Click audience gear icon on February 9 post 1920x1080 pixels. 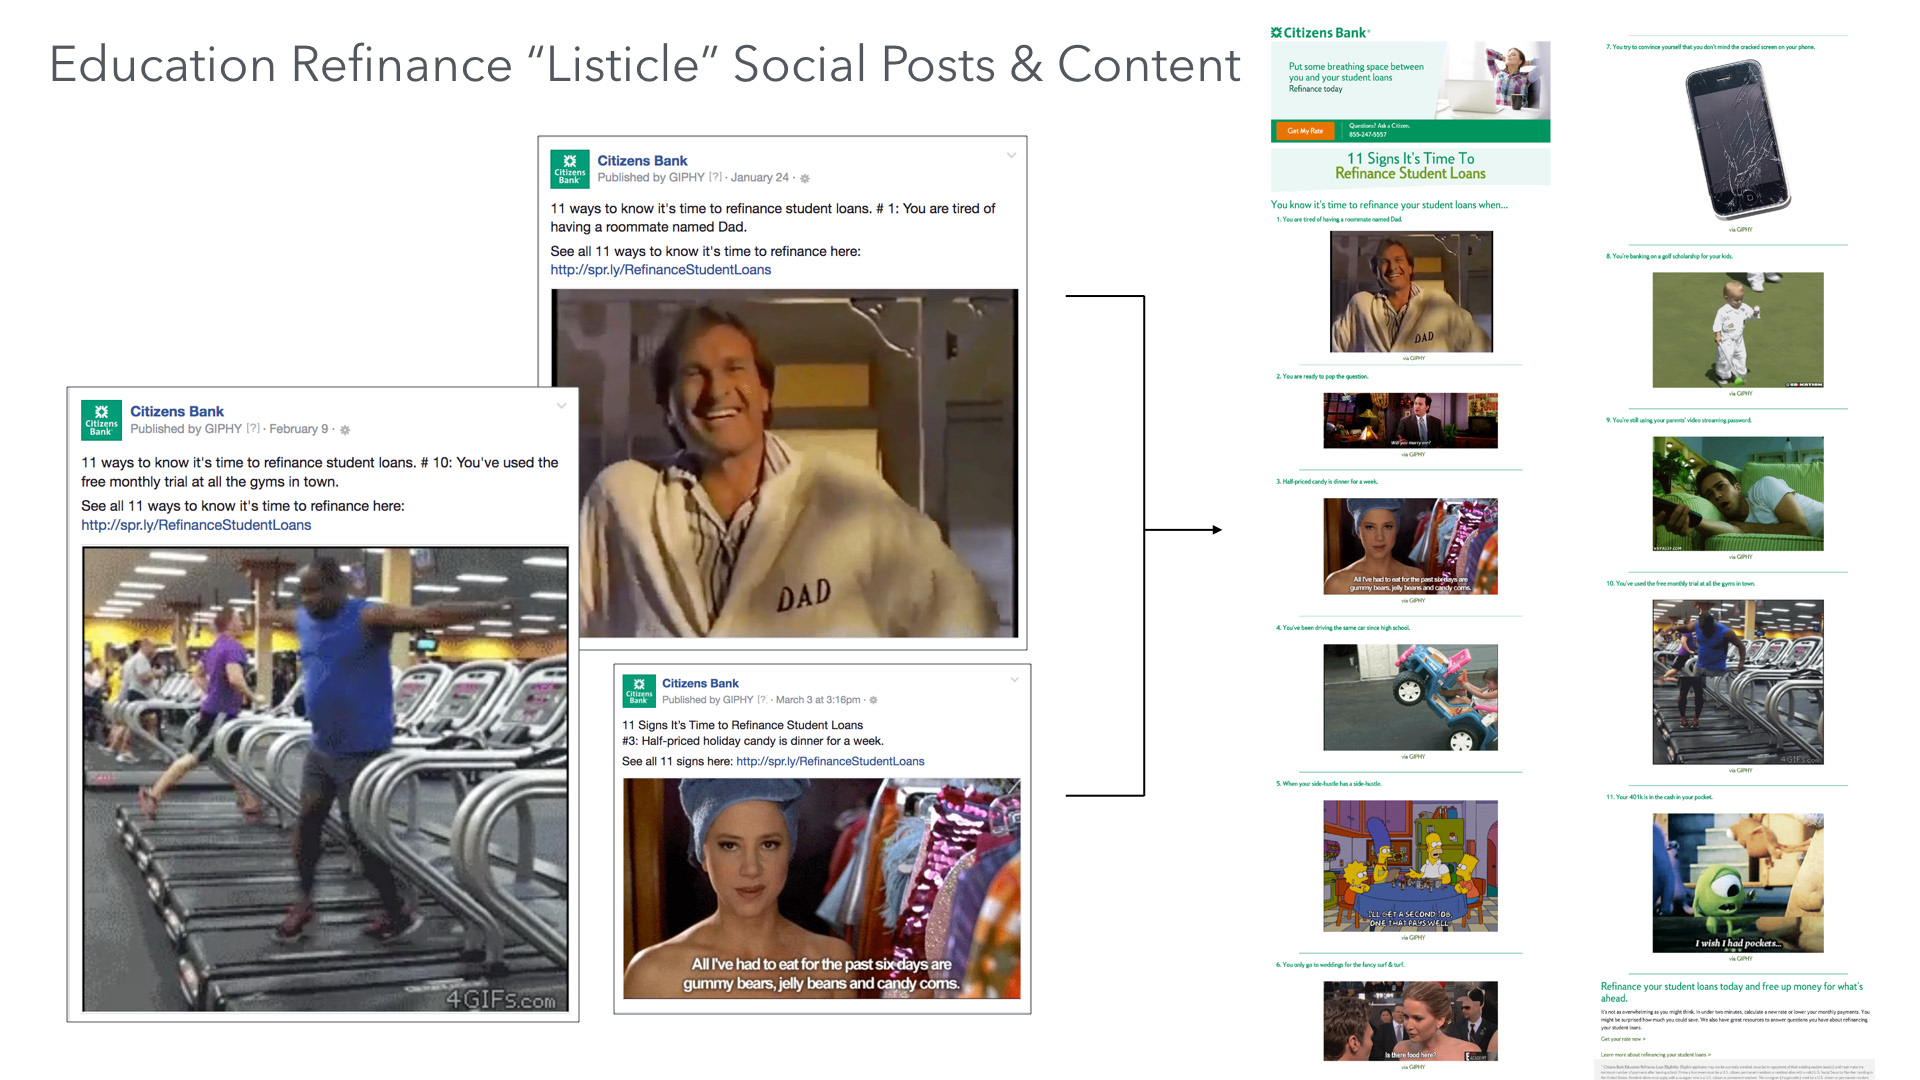[345, 430]
